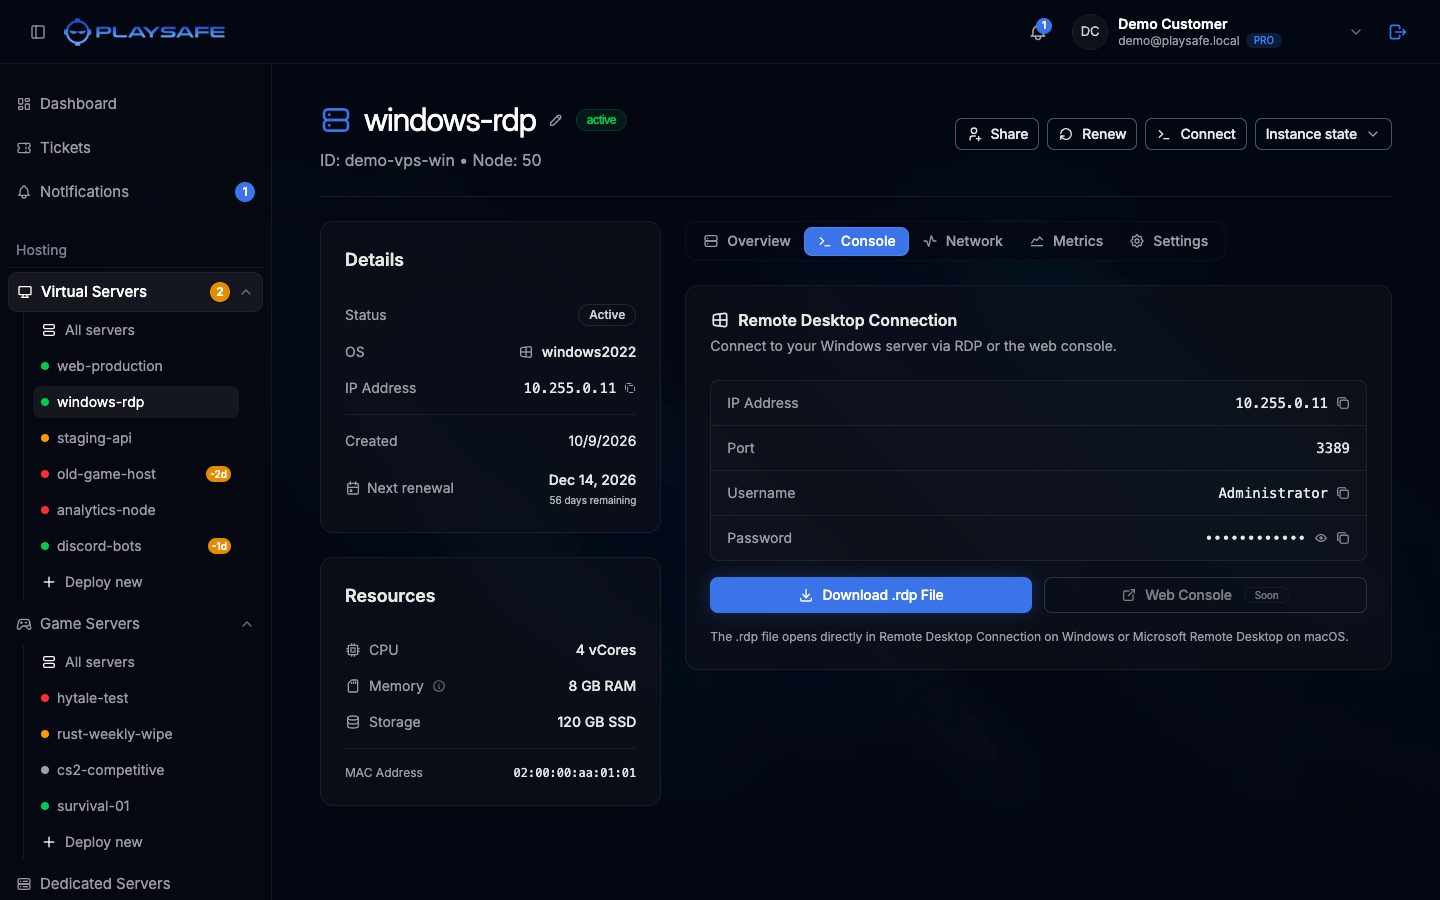Collapse the Game Servers section chevron
The width and height of the screenshot is (1440, 900).
click(246, 624)
